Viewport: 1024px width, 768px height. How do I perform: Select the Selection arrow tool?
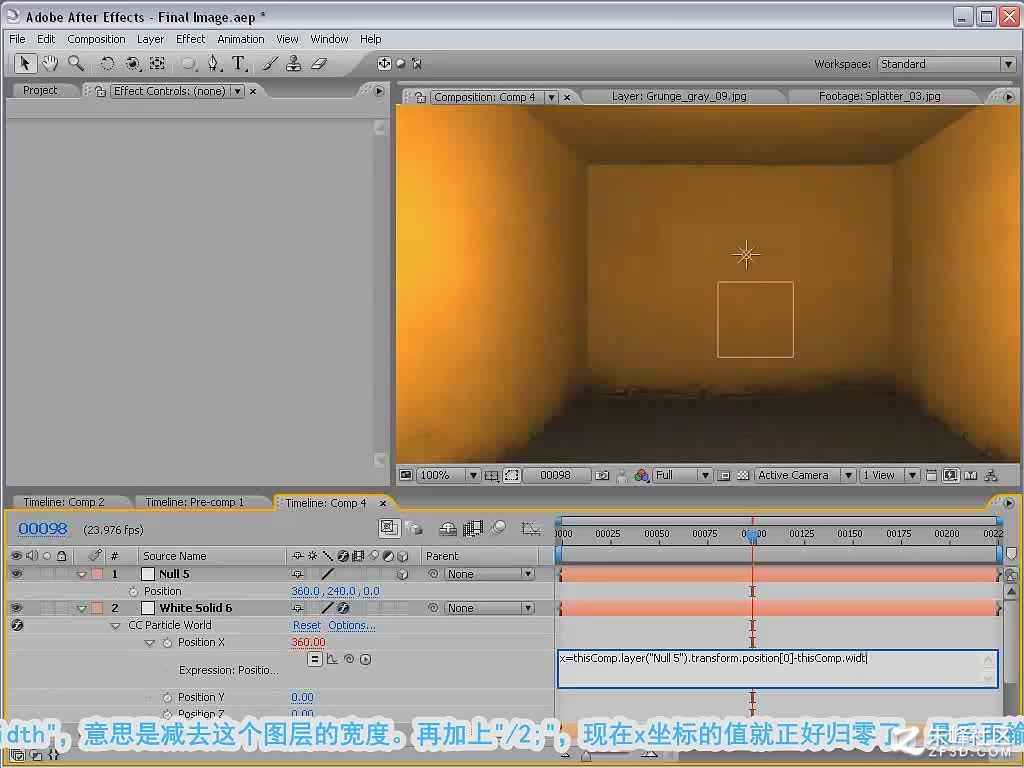point(25,63)
